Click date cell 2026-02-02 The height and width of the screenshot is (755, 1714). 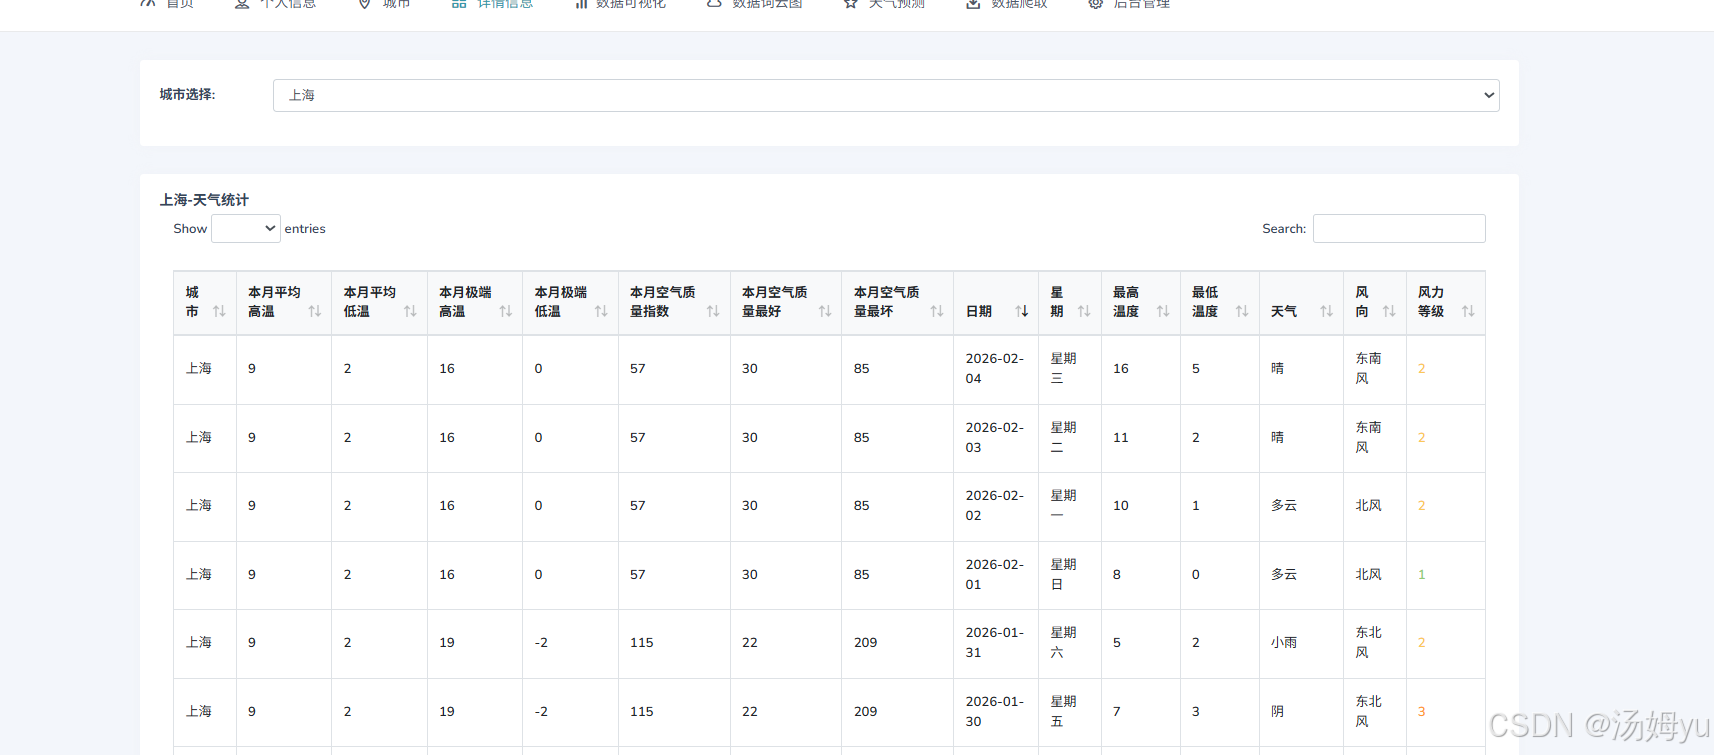[x=995, y=506]
